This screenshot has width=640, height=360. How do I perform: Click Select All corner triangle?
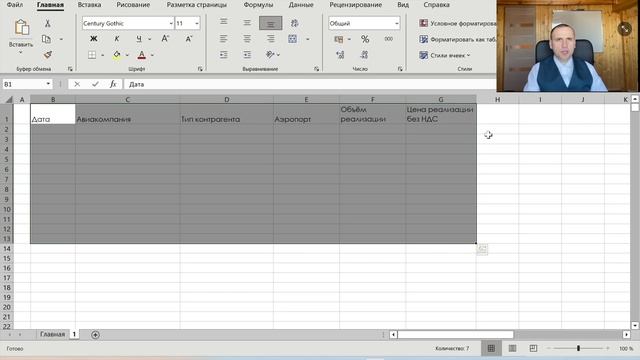(x=9, y=99)
